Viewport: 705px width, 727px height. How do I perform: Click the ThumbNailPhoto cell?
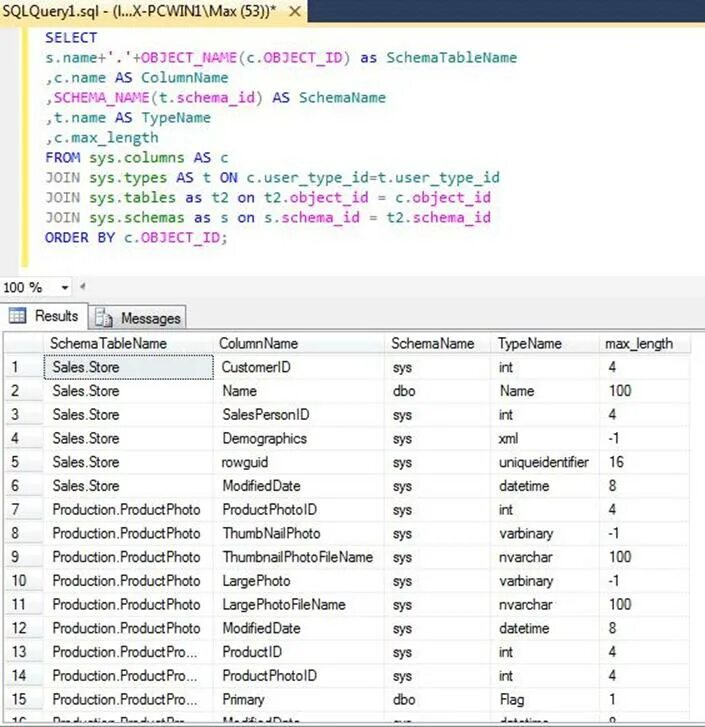pyautogui.click(x=299, y=533)
